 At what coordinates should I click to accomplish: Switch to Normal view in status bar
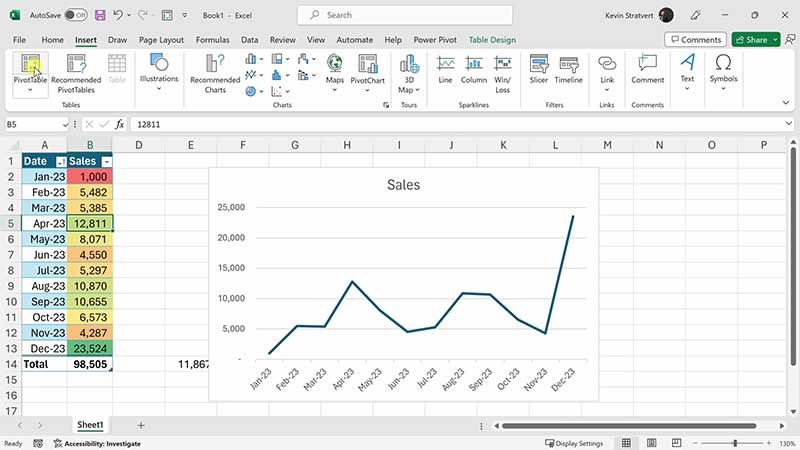click(626, 443)
